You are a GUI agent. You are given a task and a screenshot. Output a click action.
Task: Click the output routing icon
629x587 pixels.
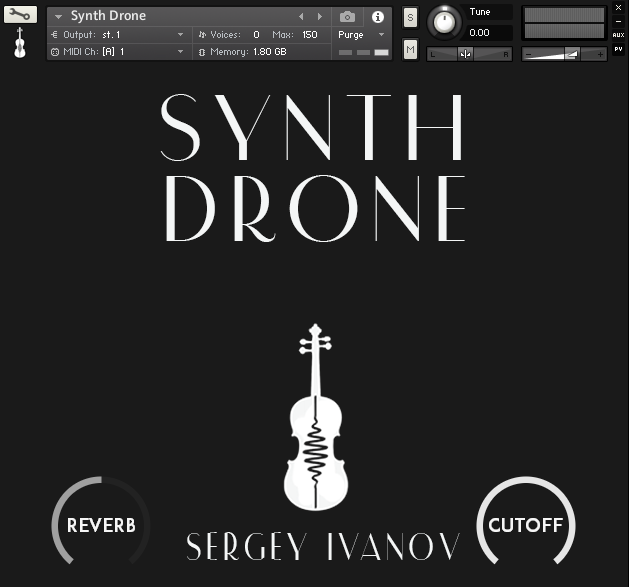point(55,35)
